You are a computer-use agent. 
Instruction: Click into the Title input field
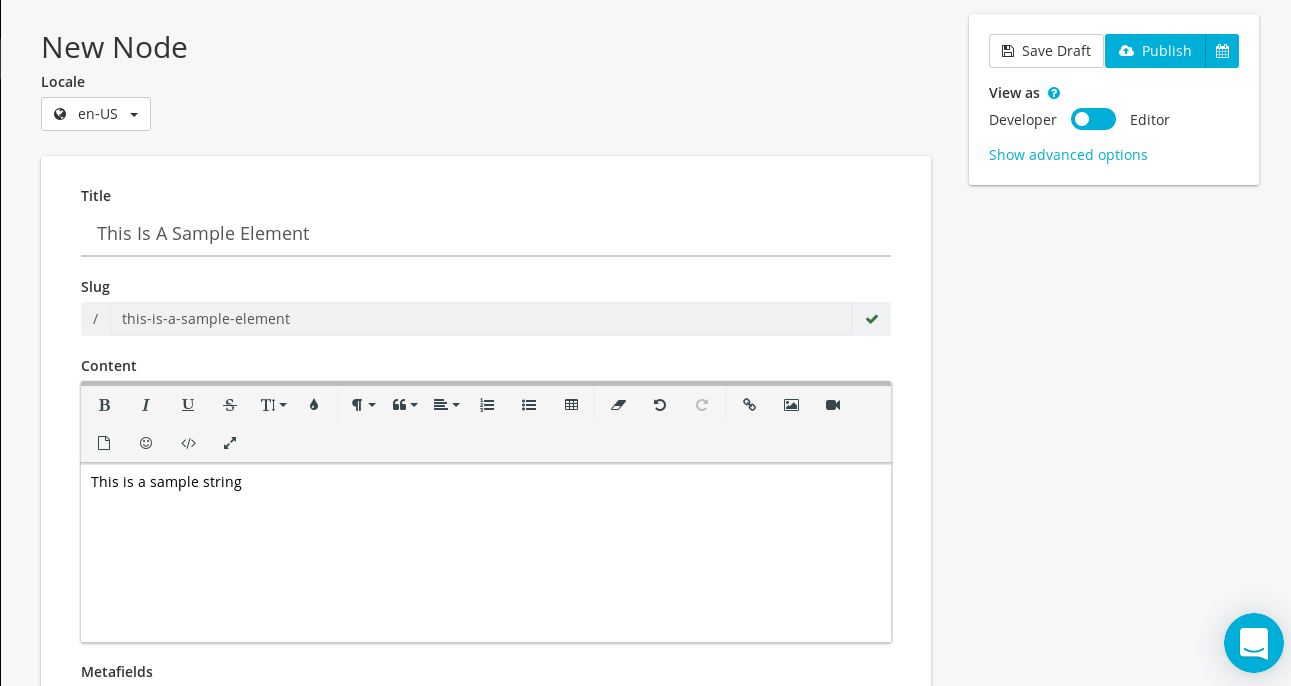coord(486,234)
